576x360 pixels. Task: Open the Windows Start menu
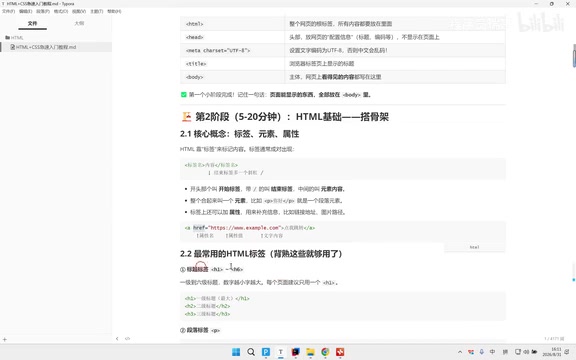236,352
